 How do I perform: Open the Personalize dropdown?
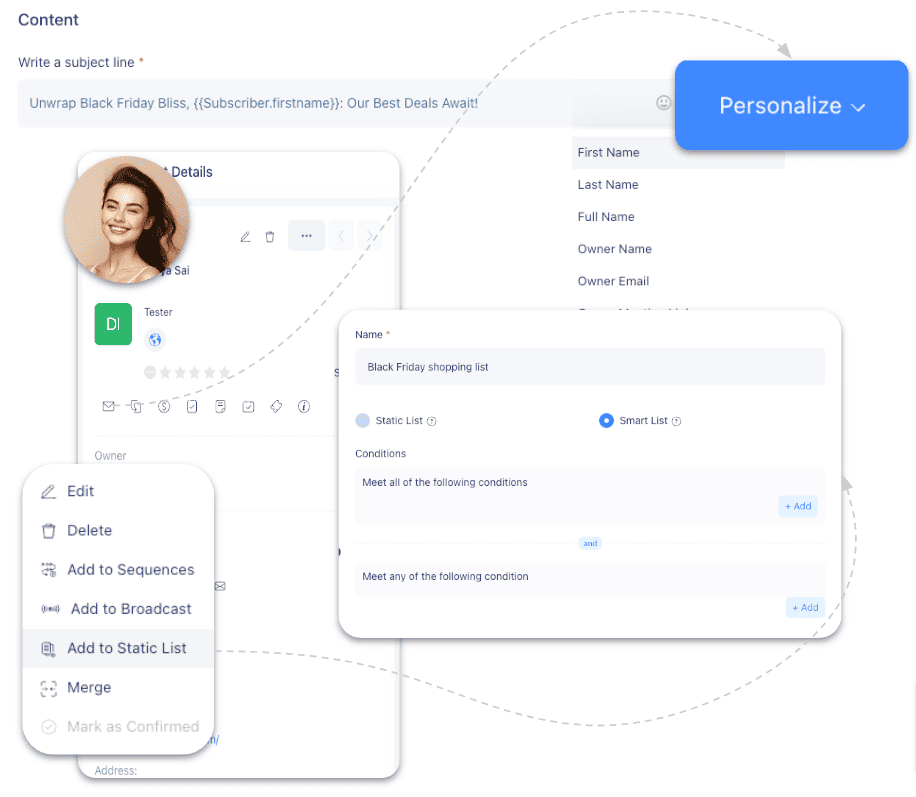tap(791, 106)
